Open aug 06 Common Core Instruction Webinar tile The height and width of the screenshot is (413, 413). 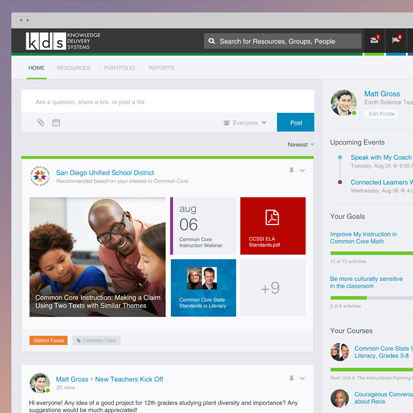click(x=203, y=226)
